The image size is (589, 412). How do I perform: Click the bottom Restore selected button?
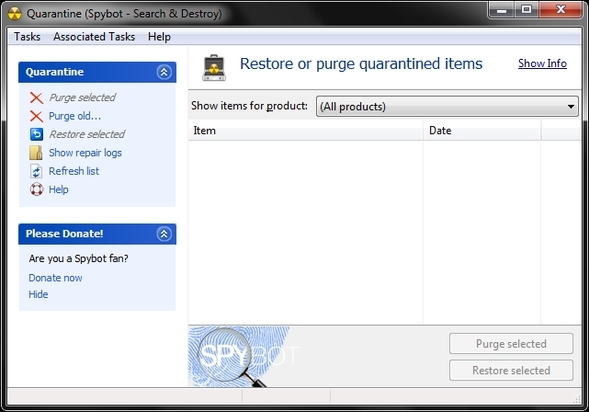point(511,370)
